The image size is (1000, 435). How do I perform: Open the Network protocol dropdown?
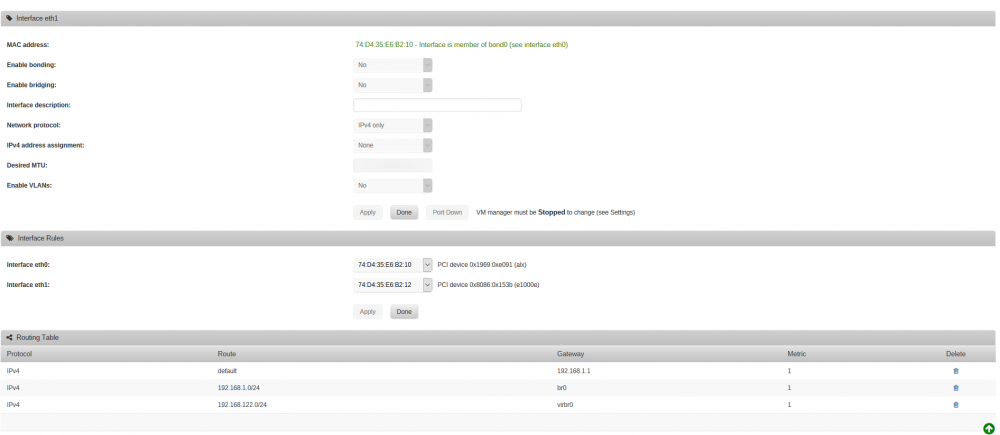click(393, 125)
